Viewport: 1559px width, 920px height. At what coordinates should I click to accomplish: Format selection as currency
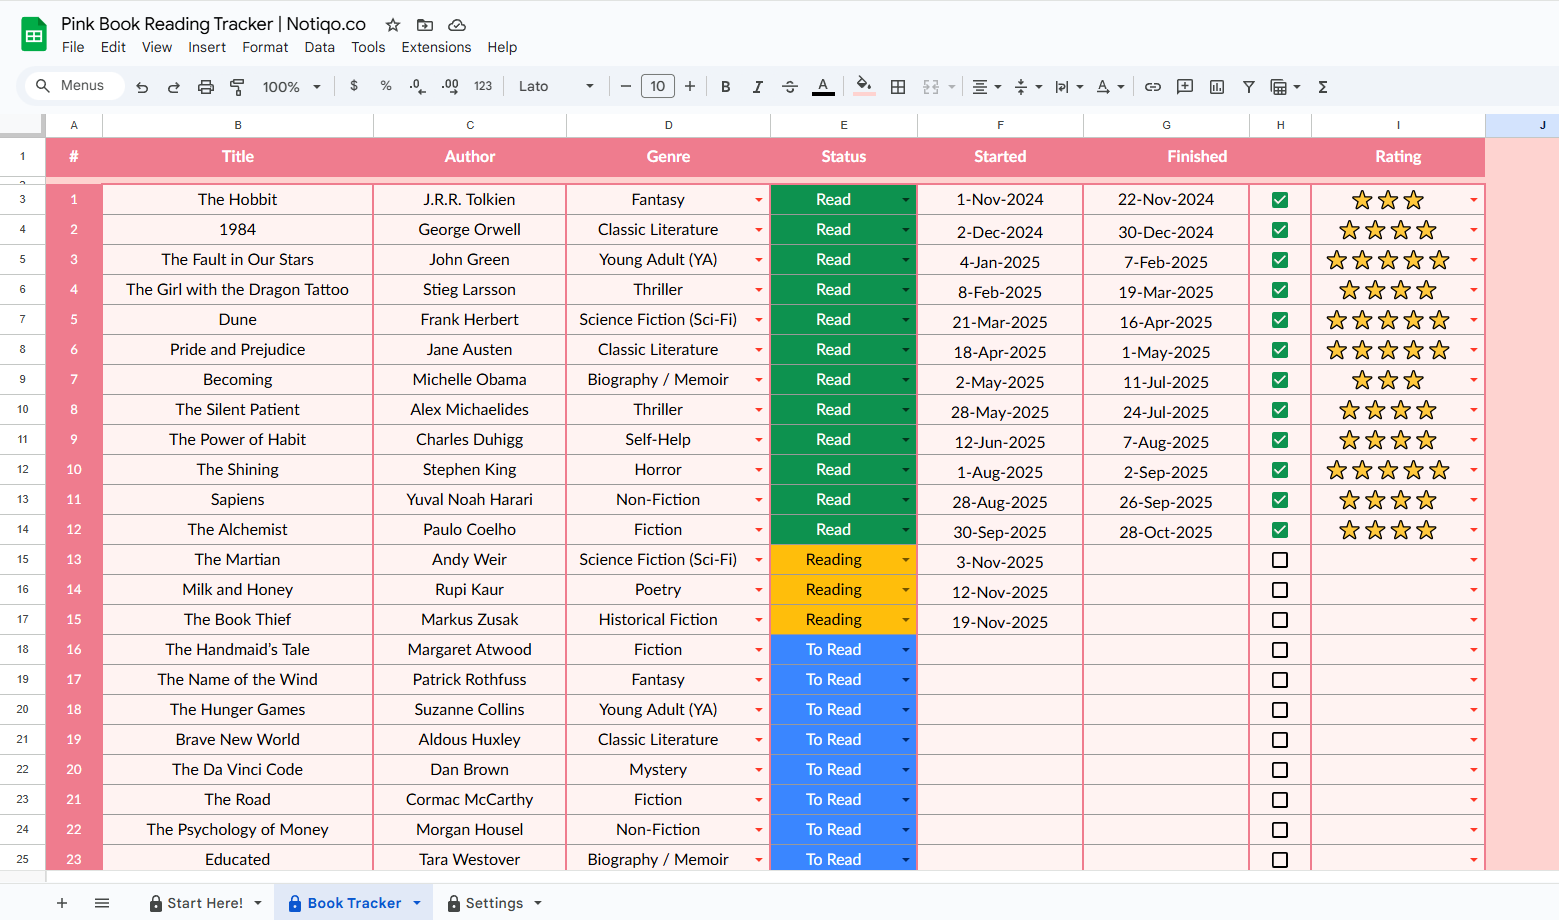click(353, 86)
